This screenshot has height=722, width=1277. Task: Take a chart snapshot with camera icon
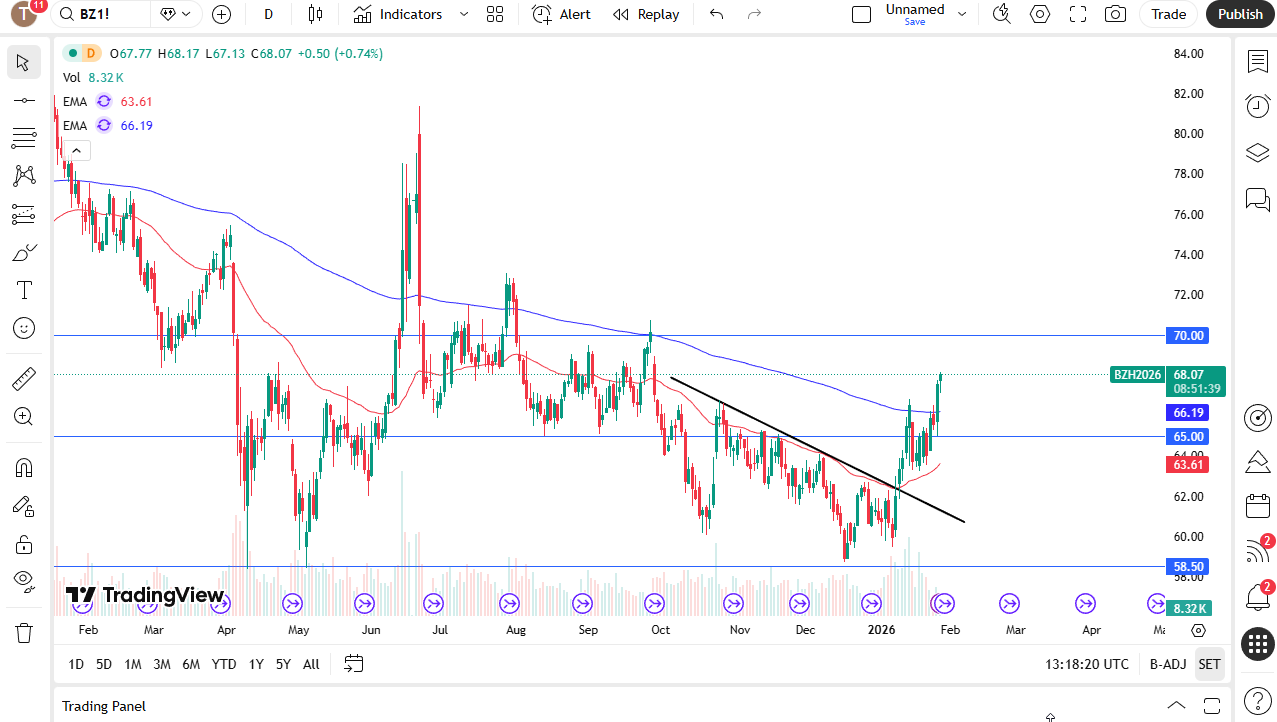(1115, 14)
